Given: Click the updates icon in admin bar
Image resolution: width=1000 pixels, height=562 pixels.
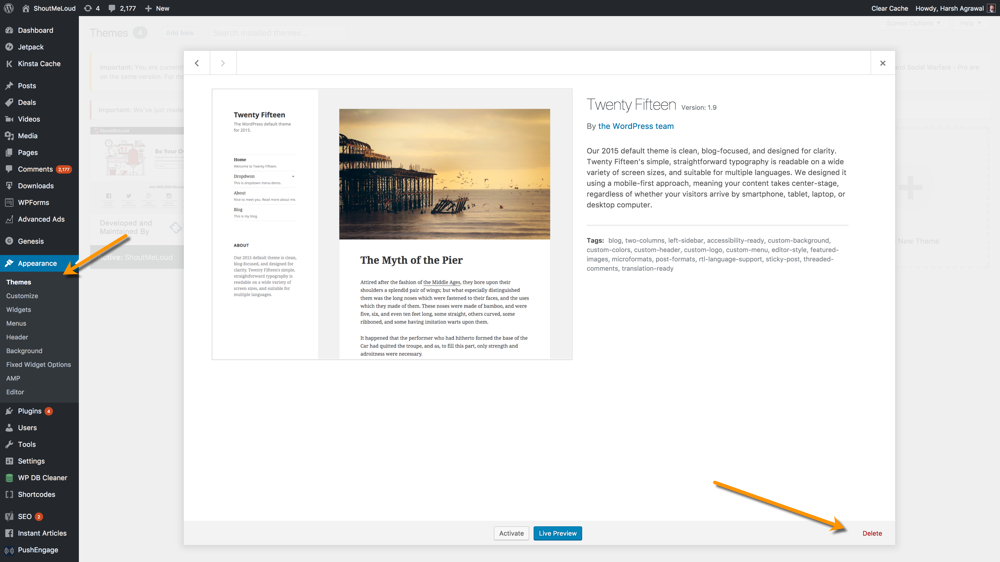Looking at the screenshot, I should tap(88, 8).
